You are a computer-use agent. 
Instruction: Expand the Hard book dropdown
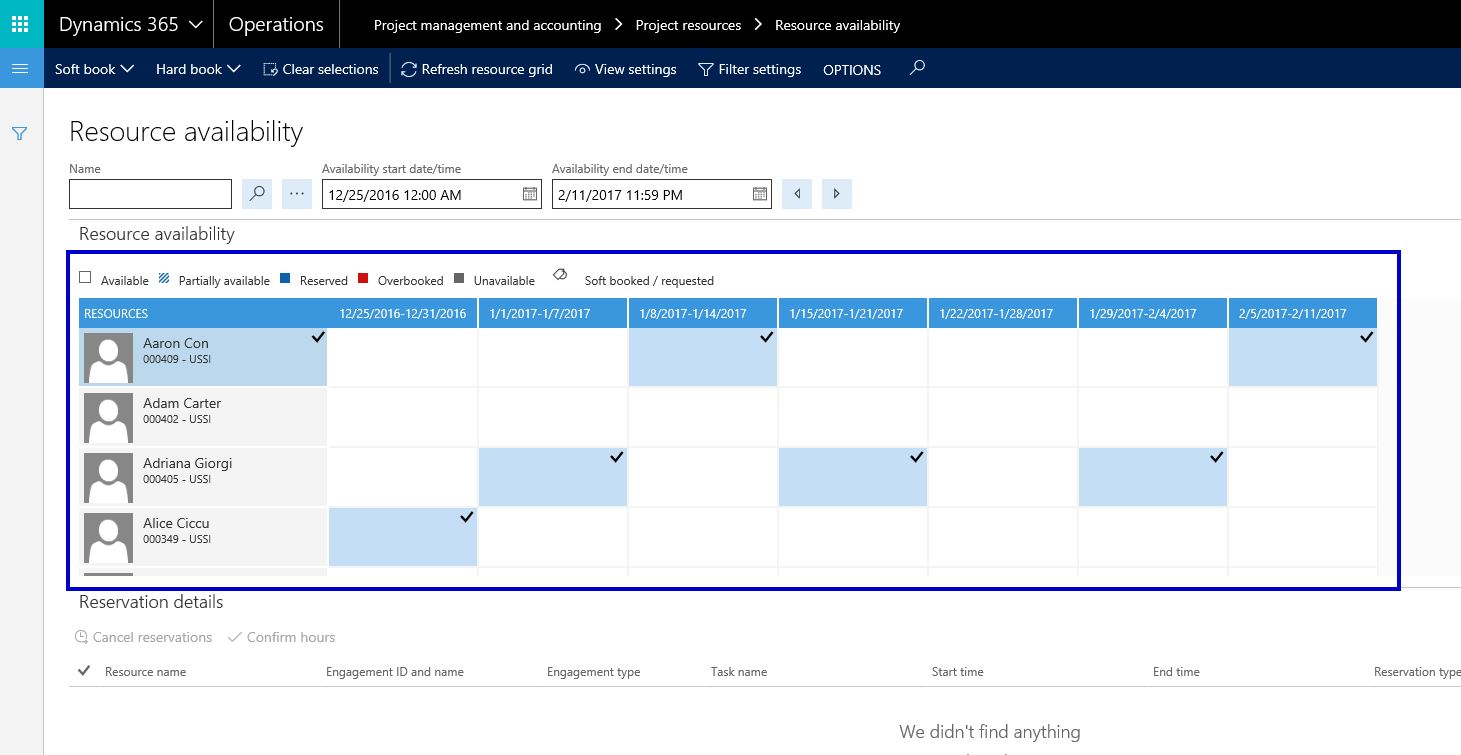click(x=198, y=69)
